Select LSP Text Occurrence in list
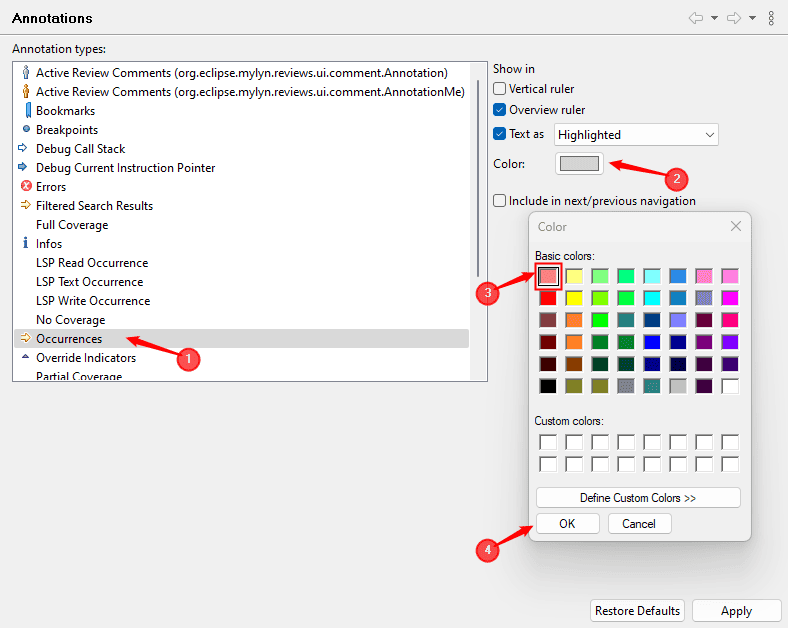Screen dimensions: 788x628 [242, 282]
